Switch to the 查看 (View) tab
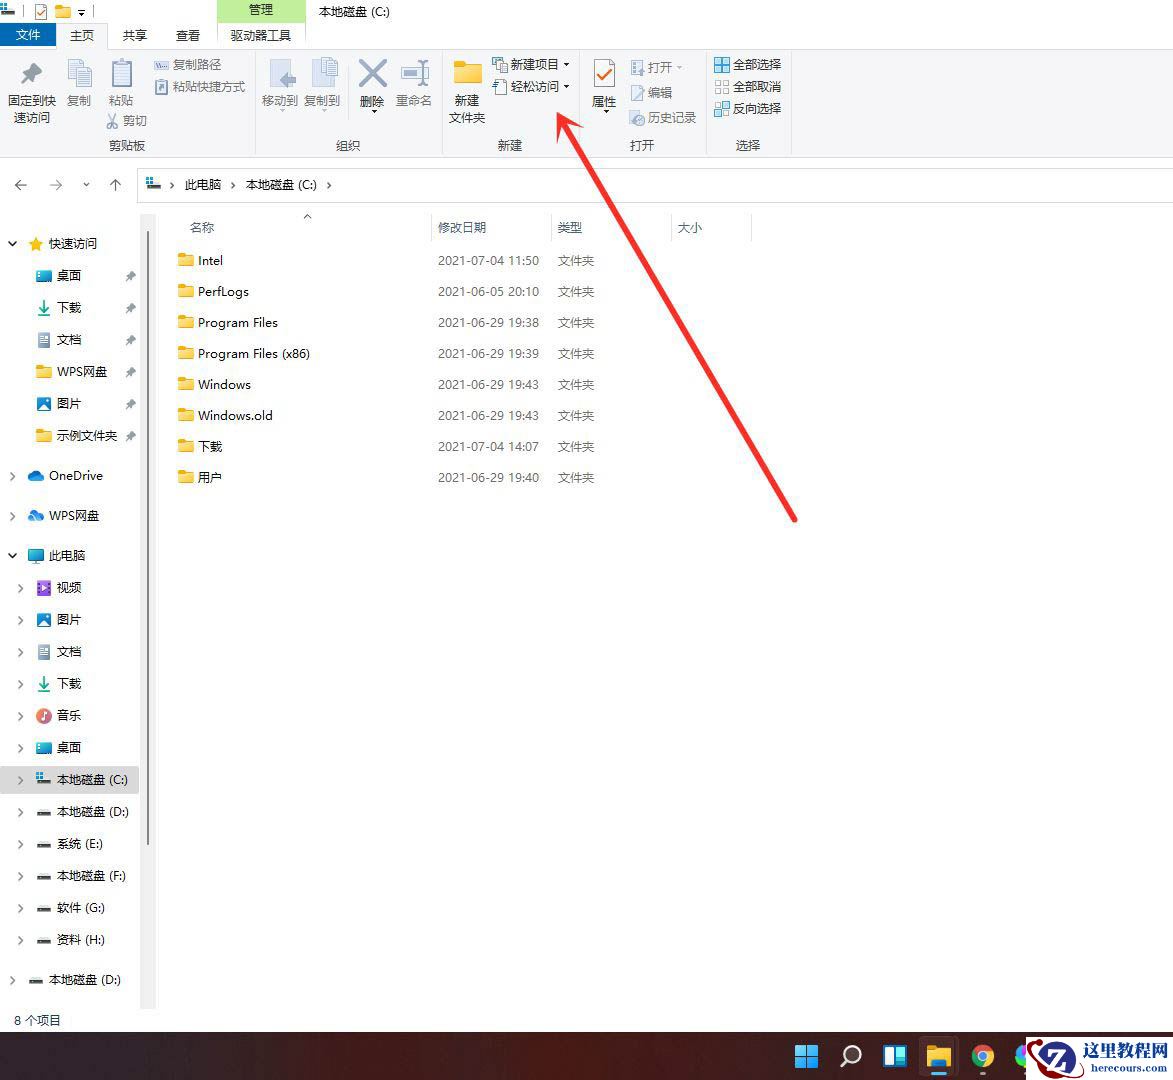1173x1080 pixels. coord(187,34)
